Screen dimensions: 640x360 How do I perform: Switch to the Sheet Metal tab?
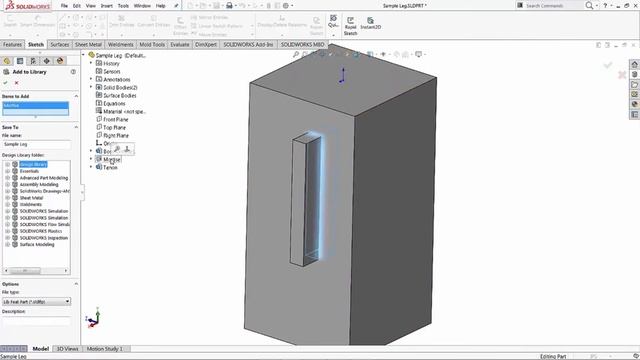[x=88, y=44]
